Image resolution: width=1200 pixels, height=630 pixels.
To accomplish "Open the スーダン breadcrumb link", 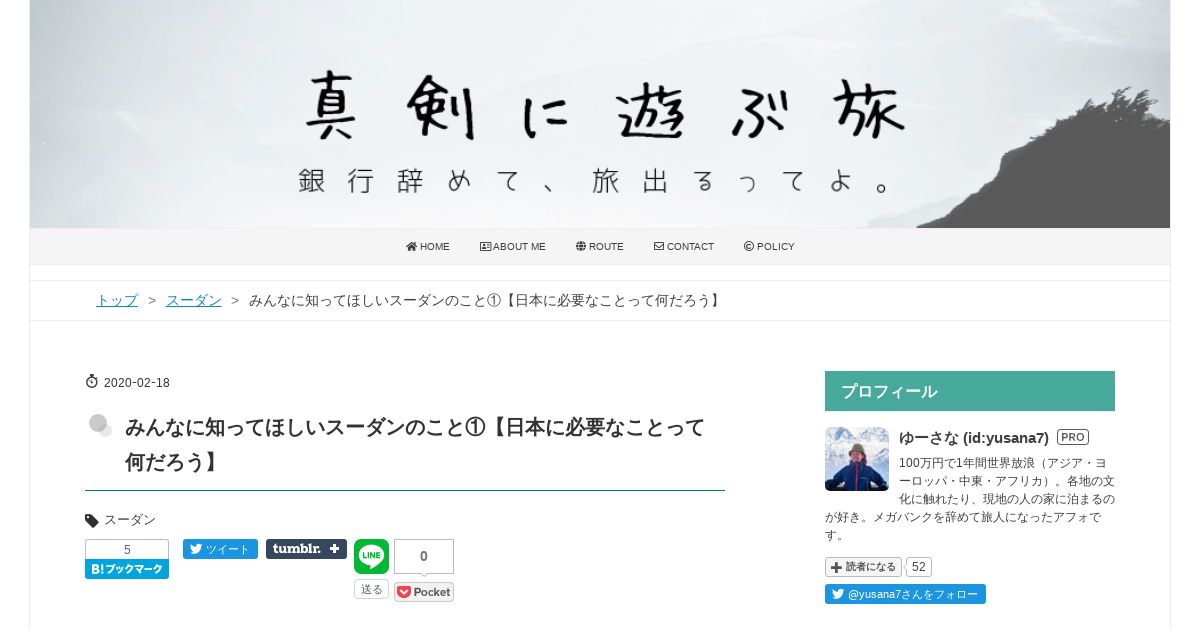I will (194, 300).
